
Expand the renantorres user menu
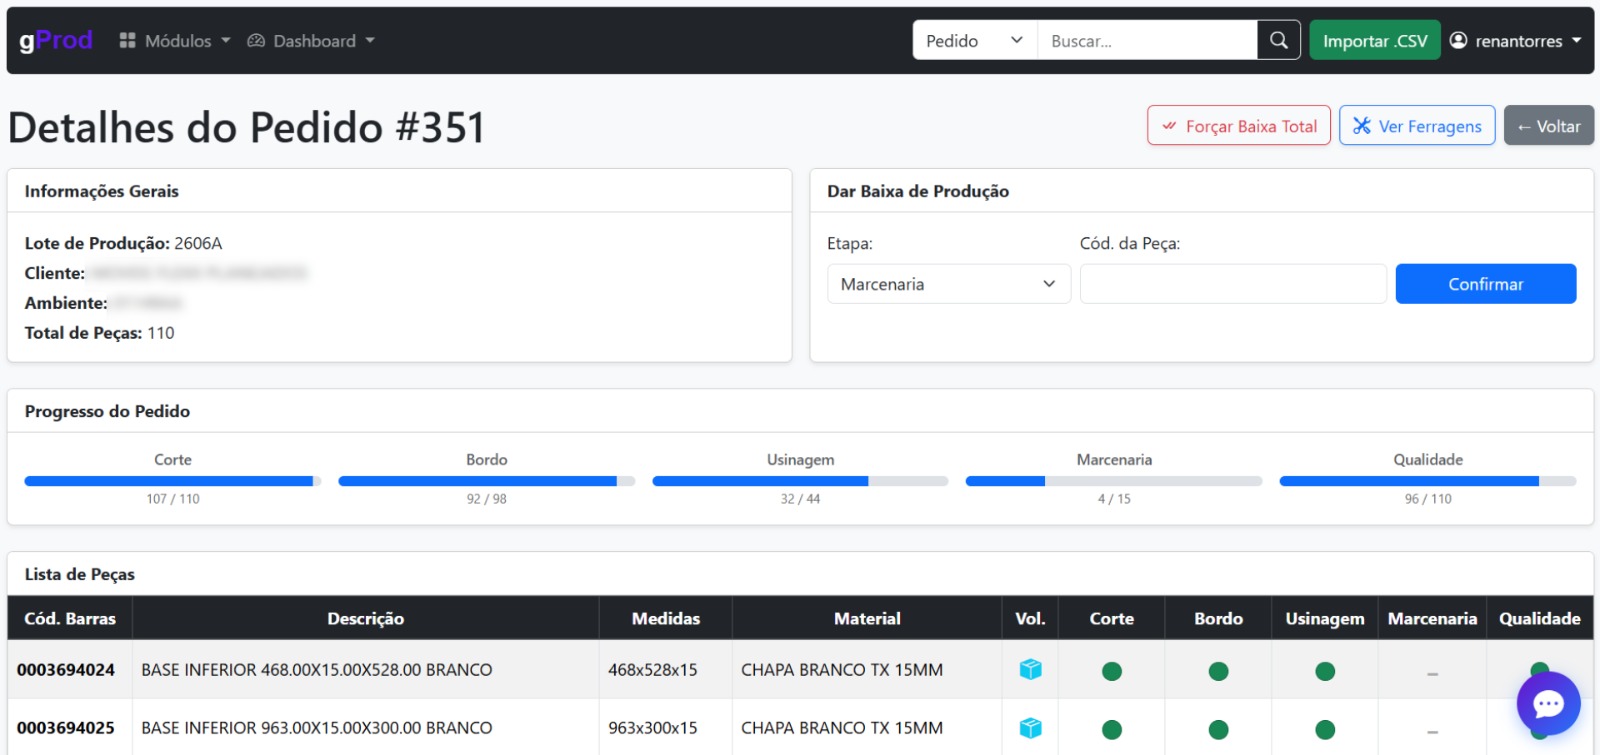[x=1516, y=41]
